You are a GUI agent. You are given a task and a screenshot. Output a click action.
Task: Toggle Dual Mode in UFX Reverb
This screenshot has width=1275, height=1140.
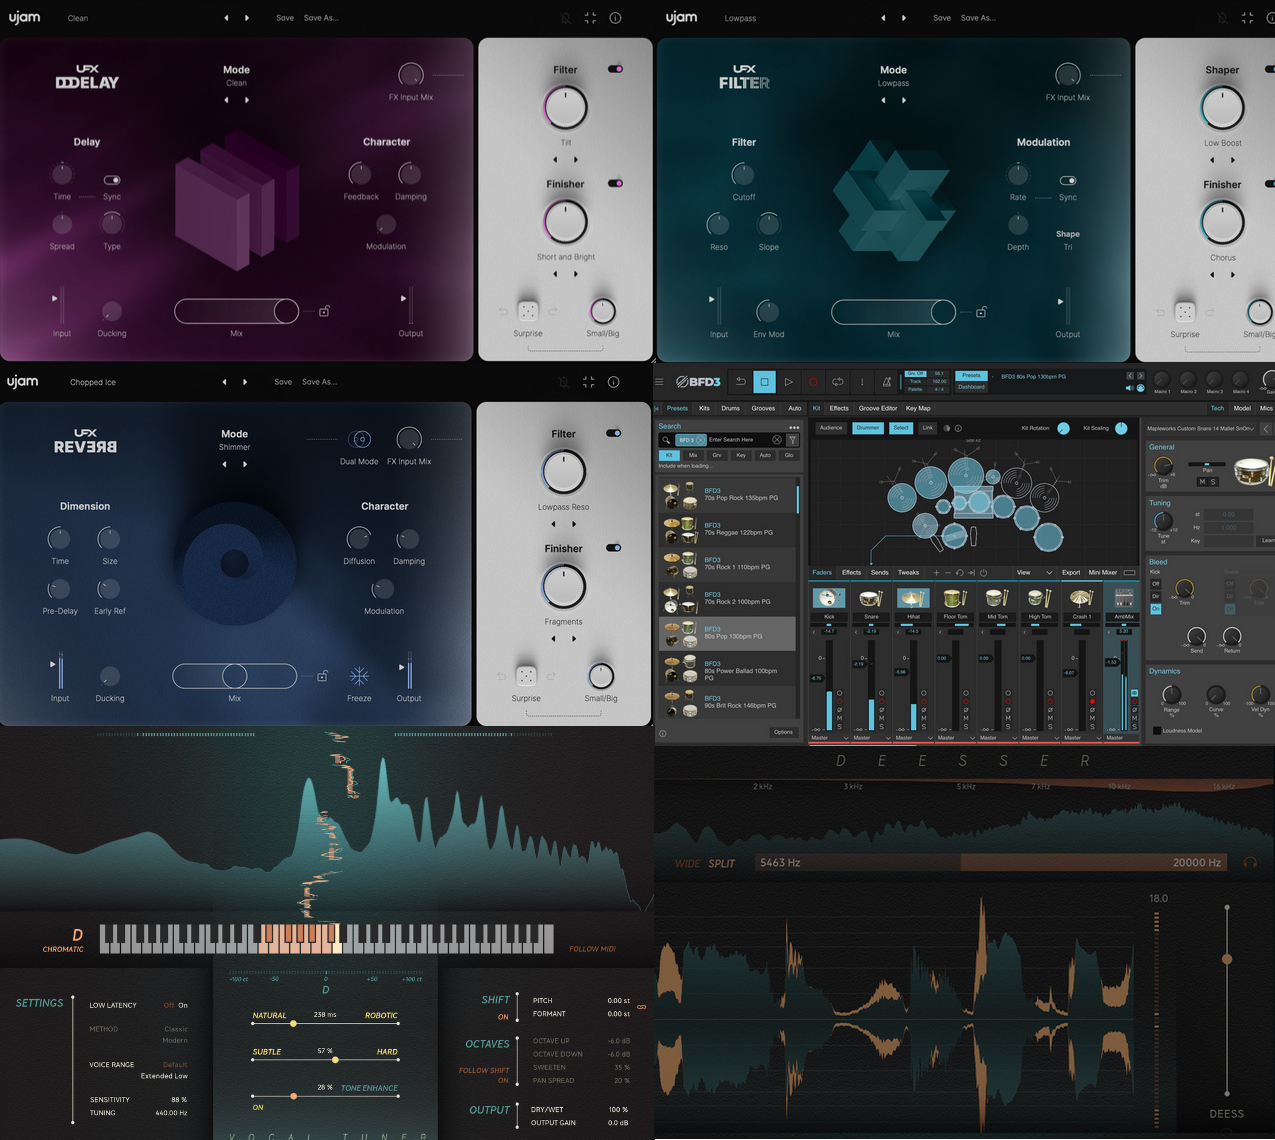click(360, 439)
